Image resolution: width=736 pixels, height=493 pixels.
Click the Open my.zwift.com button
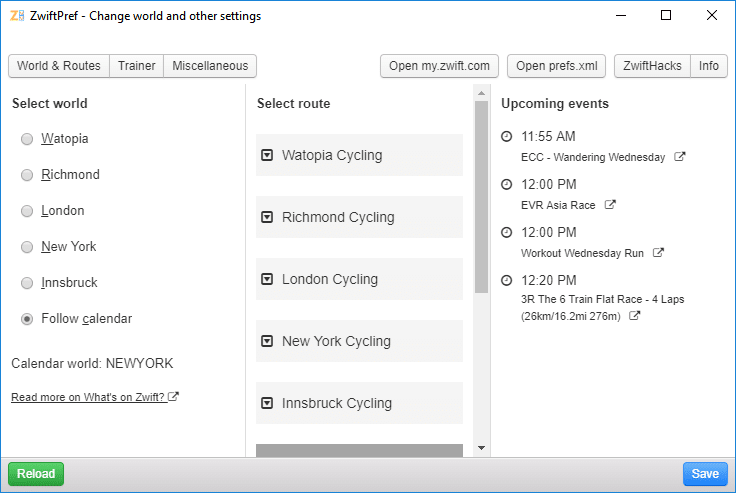(439, 66)
